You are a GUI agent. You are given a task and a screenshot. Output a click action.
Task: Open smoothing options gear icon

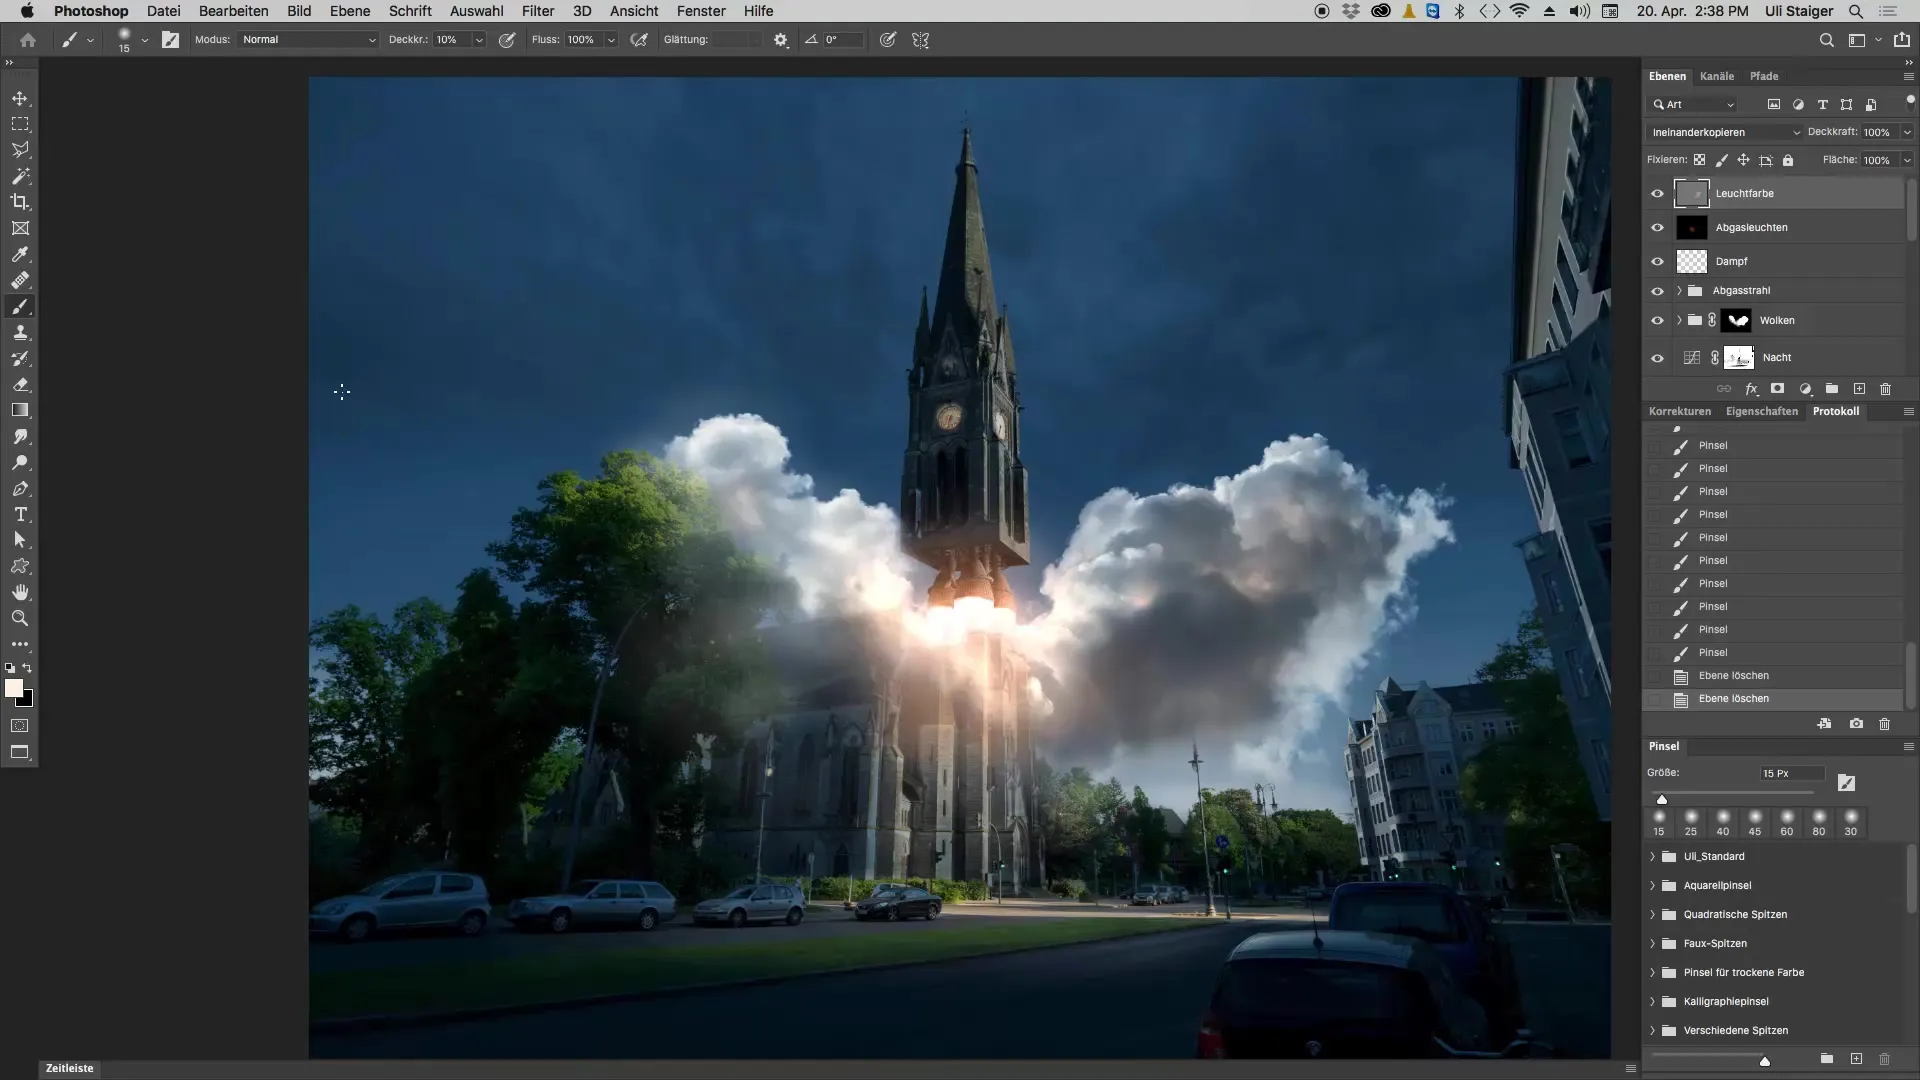[781, 40]
